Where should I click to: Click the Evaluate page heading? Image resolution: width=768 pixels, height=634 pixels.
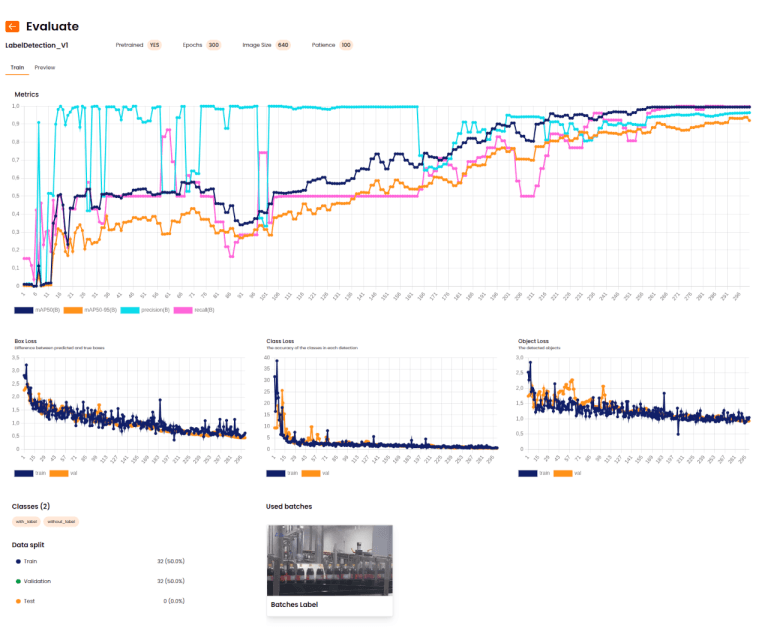click(x=52, y=26)
